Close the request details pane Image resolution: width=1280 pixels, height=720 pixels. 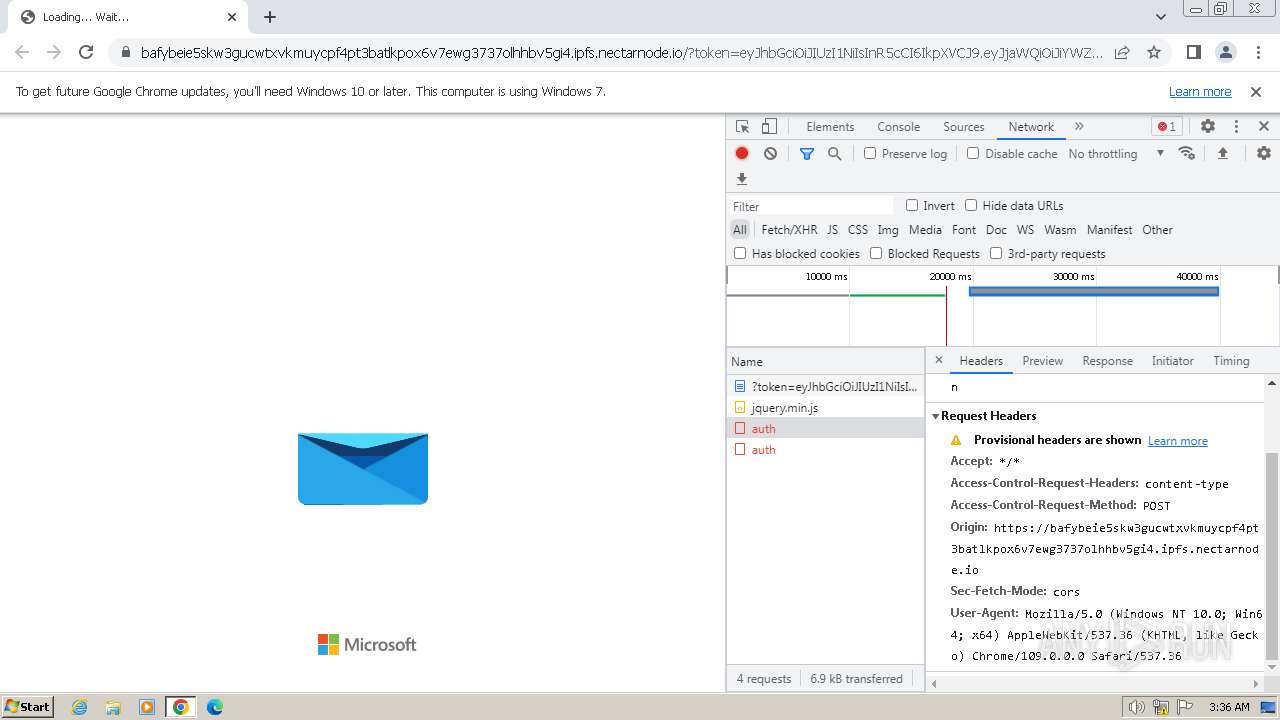click(938, 360)
